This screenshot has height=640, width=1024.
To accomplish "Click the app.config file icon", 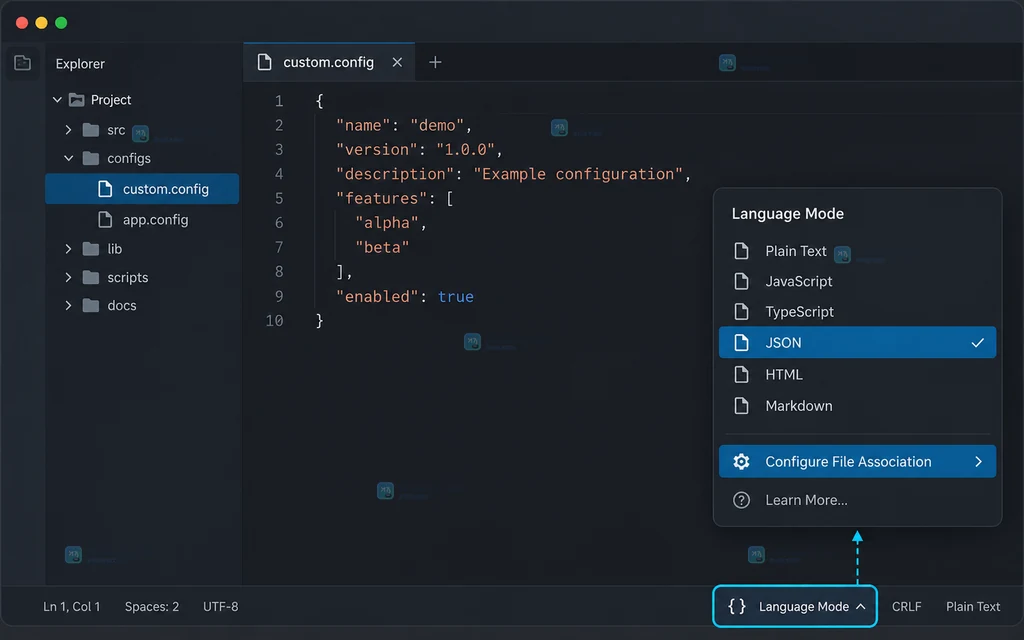I will pyautogui.click(x=105, y=219).
